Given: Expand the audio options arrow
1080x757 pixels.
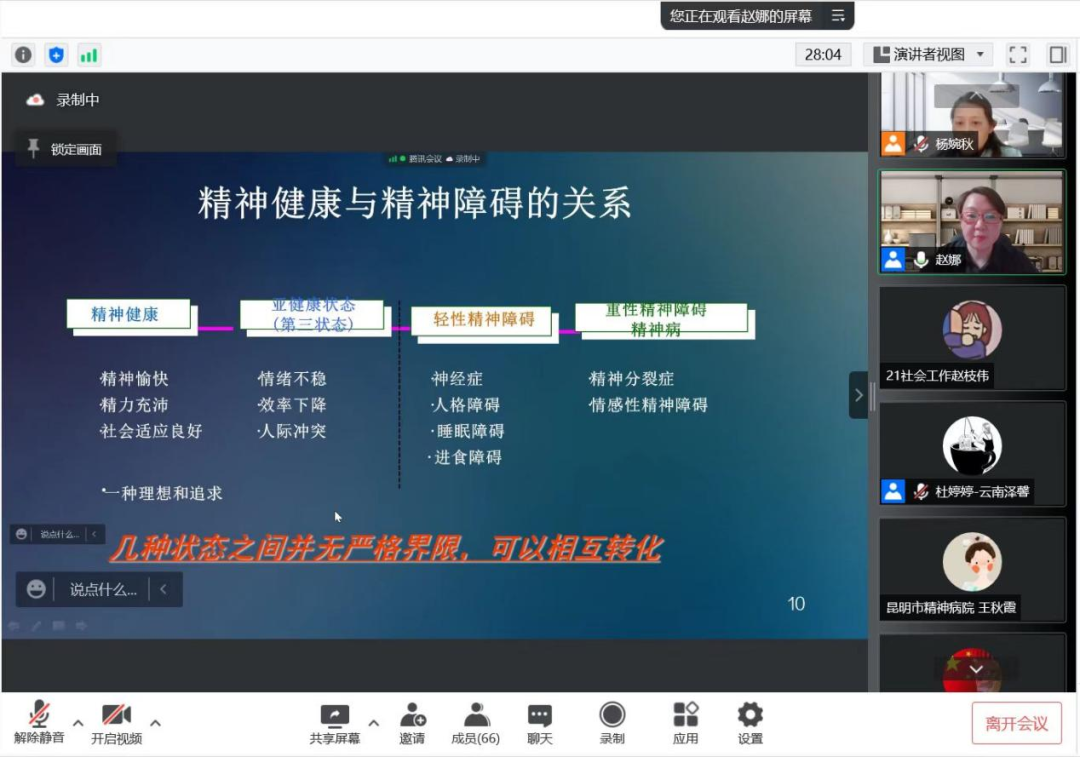Looking at the screenshot, I should (78, 722).
